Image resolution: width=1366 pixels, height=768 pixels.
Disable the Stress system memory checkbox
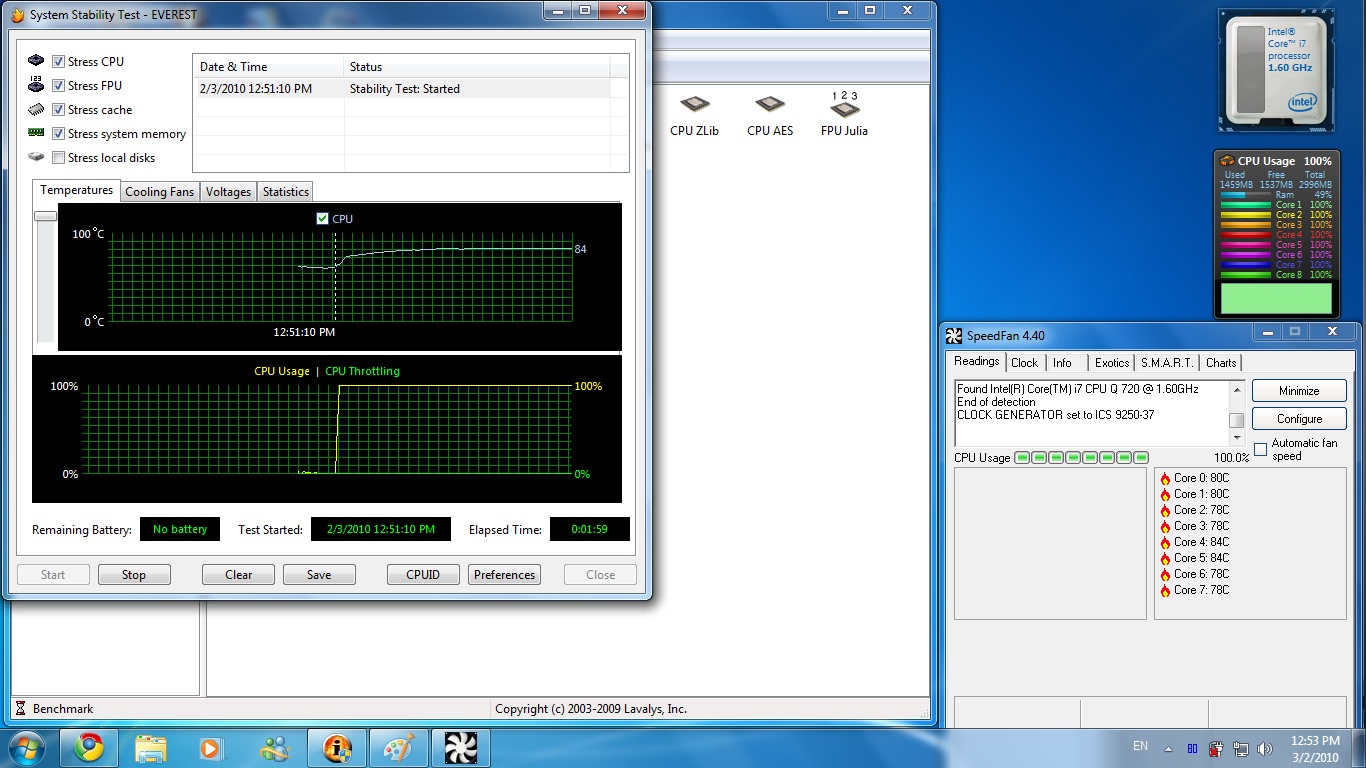tap(58, 133)
